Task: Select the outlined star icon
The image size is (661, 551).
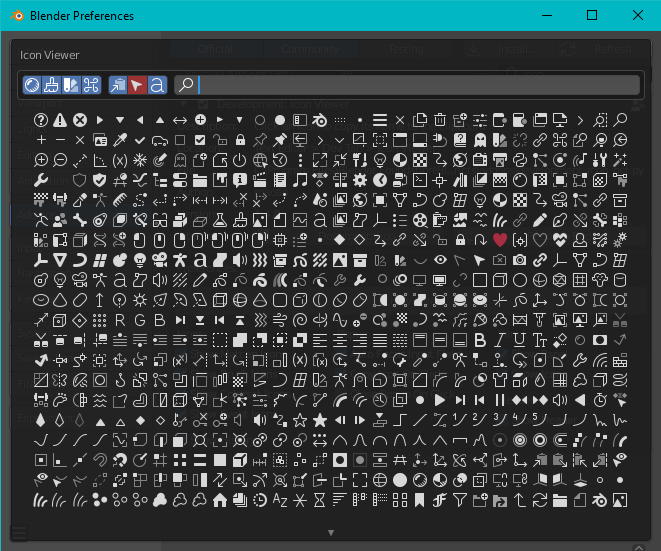Action: pos(300,420)
